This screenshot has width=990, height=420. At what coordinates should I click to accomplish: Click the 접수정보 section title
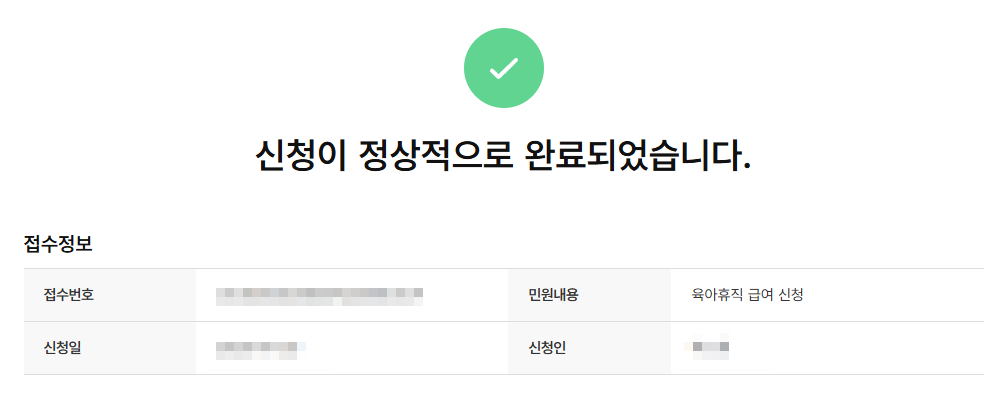coord(59,243)
